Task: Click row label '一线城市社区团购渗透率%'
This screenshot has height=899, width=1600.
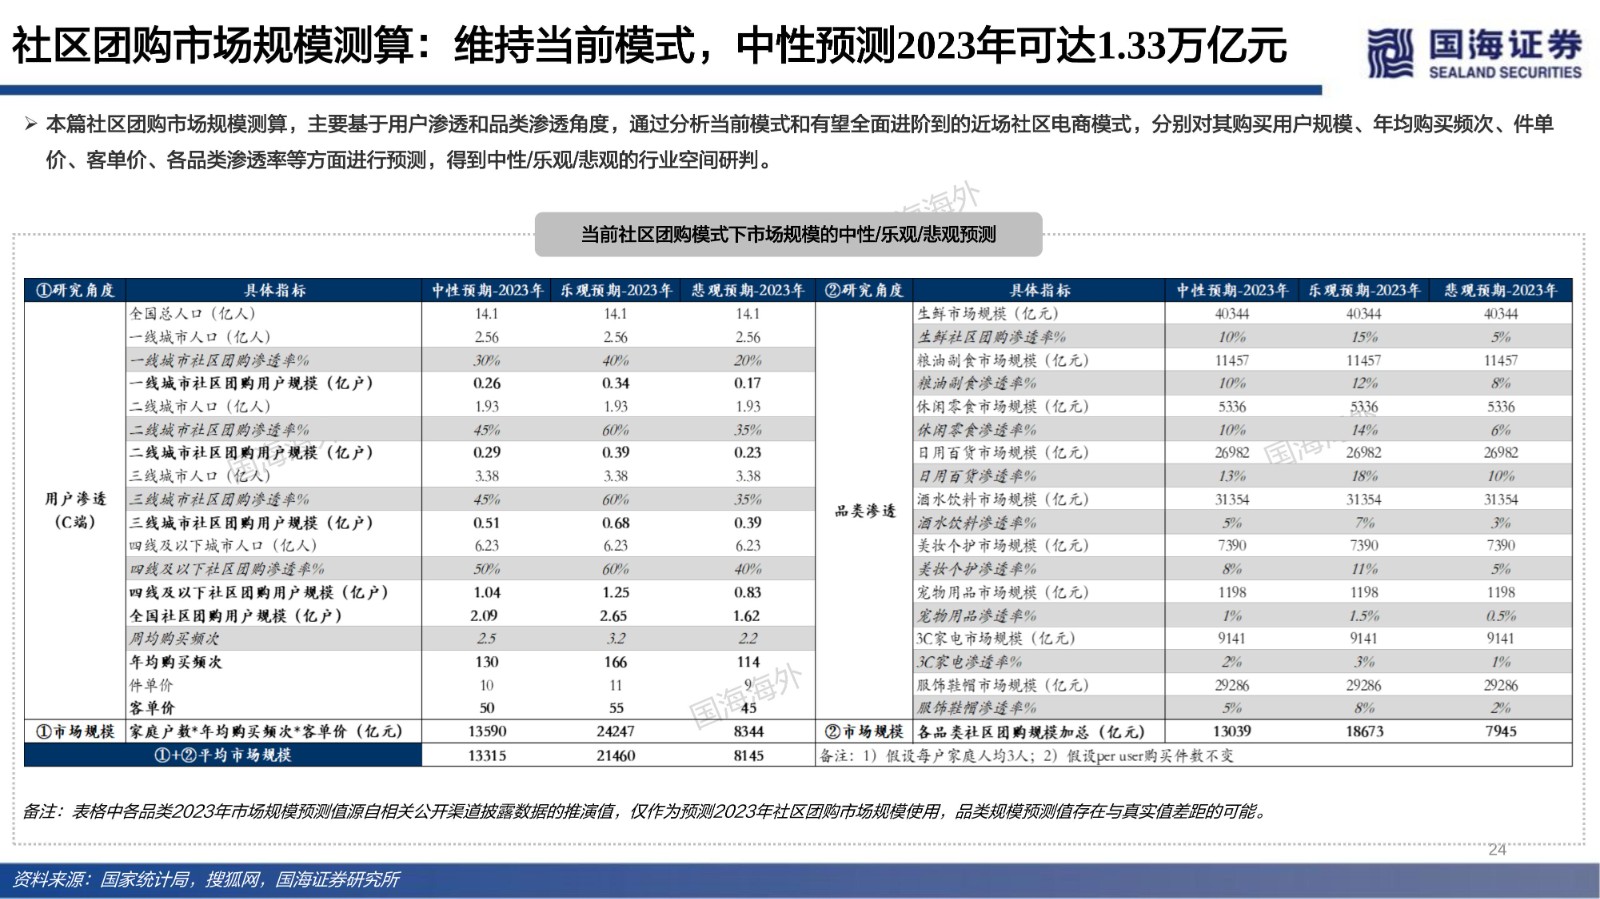Action: tap(219, 360)
